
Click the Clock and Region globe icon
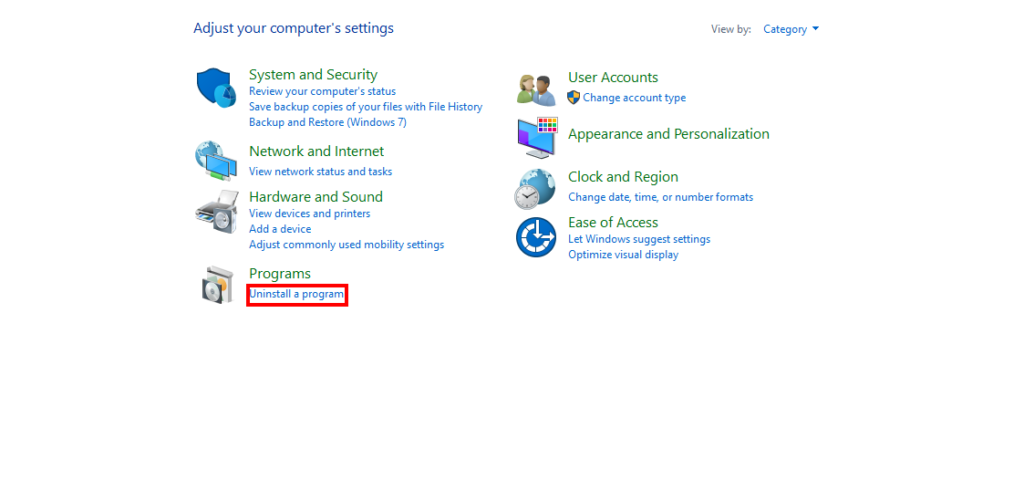point(535,188)
